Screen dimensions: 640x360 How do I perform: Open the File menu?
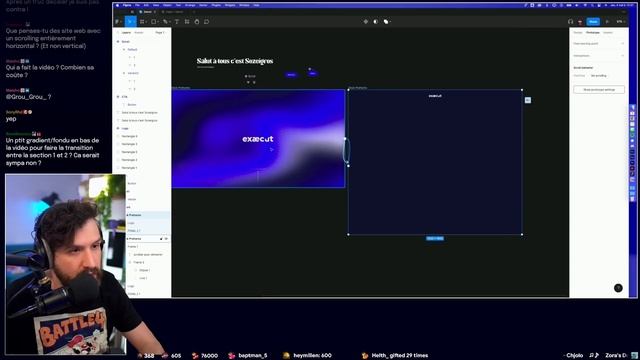[x=138, y=5]
